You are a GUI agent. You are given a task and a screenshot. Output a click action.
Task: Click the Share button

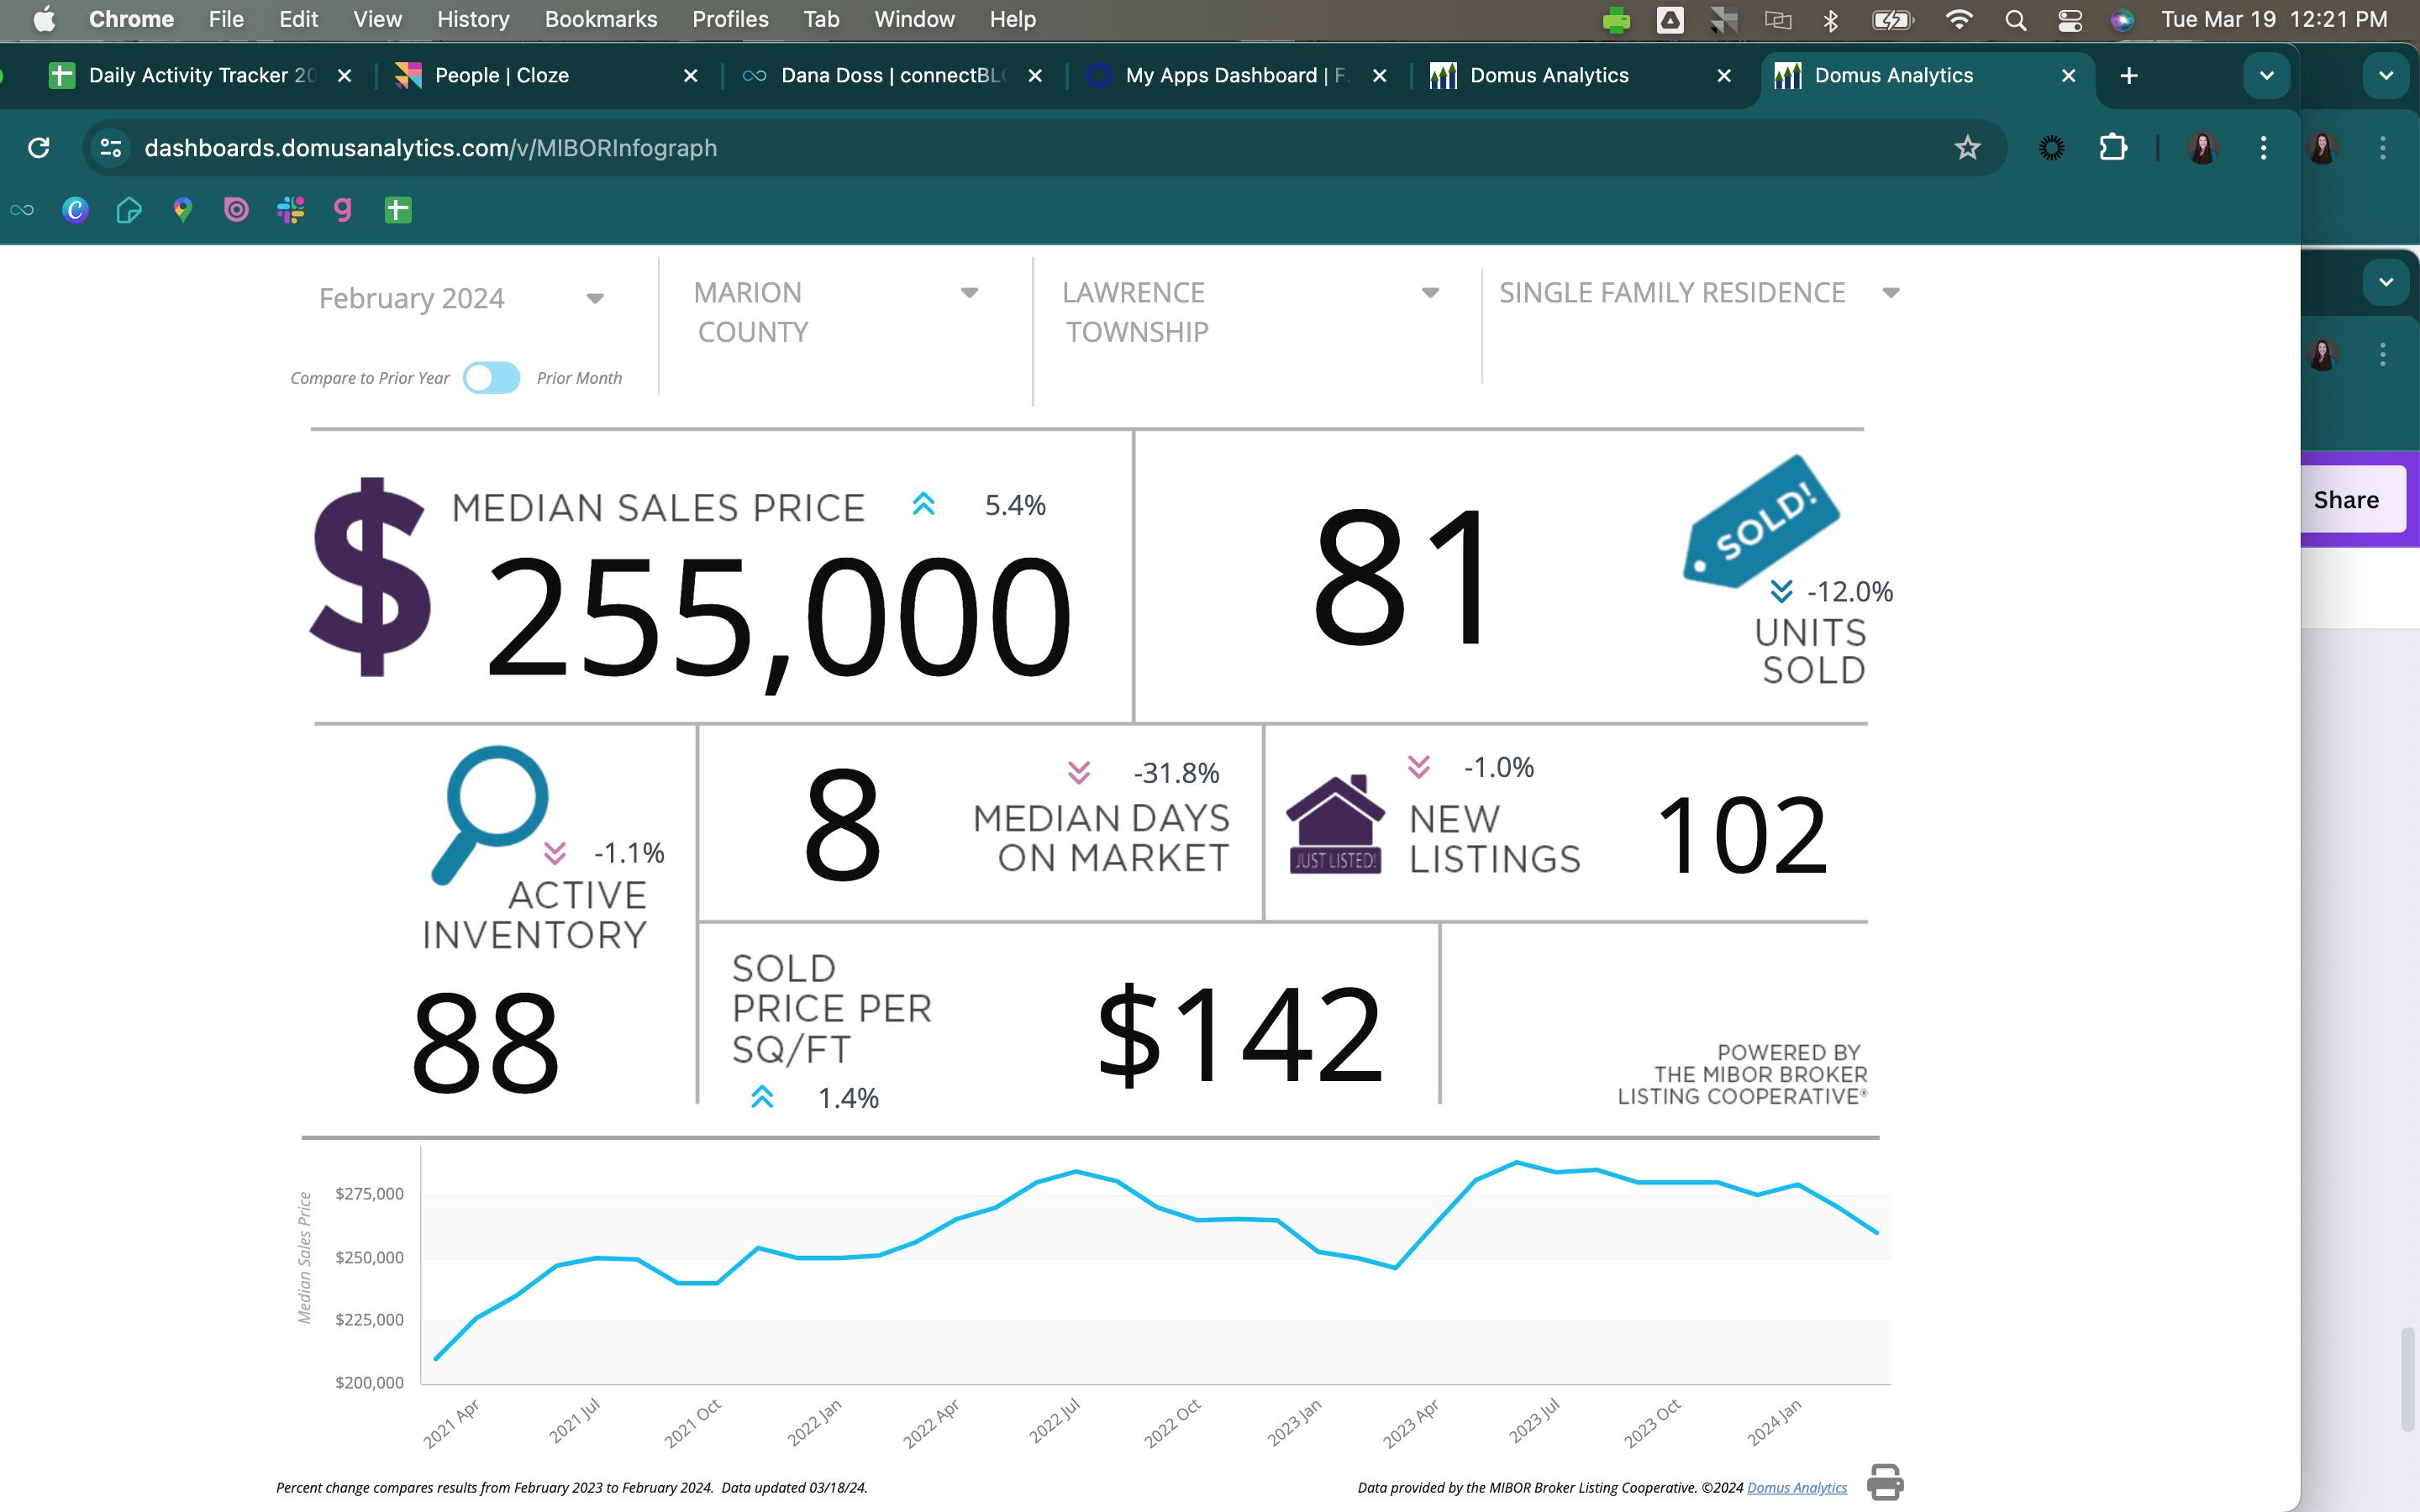(x=2345, y=500)
